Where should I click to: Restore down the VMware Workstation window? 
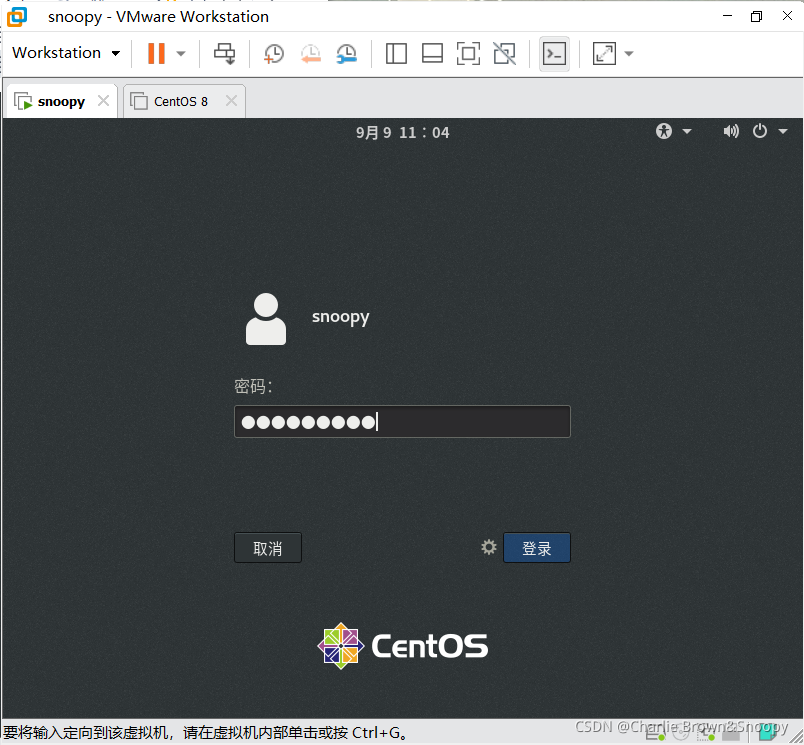pyautogui.click(x=756, y=16)
